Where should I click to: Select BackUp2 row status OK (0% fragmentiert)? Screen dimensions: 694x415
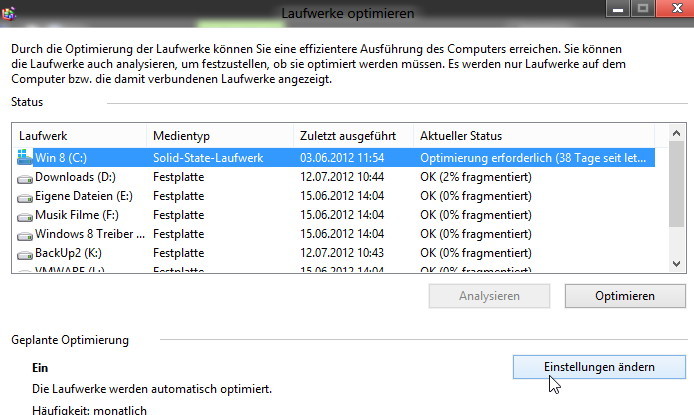[476, 253]
